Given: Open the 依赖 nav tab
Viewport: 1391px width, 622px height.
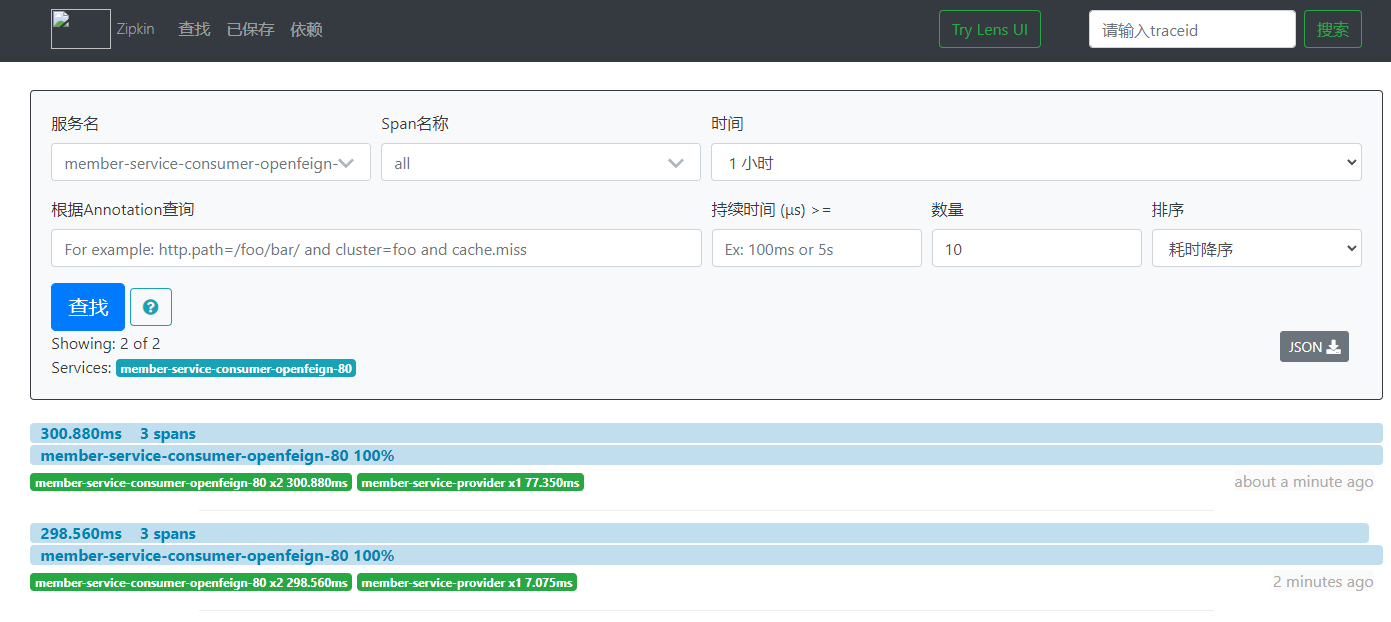Looking at the screenshot, I should pyautogui.click(x=306, y=30).
